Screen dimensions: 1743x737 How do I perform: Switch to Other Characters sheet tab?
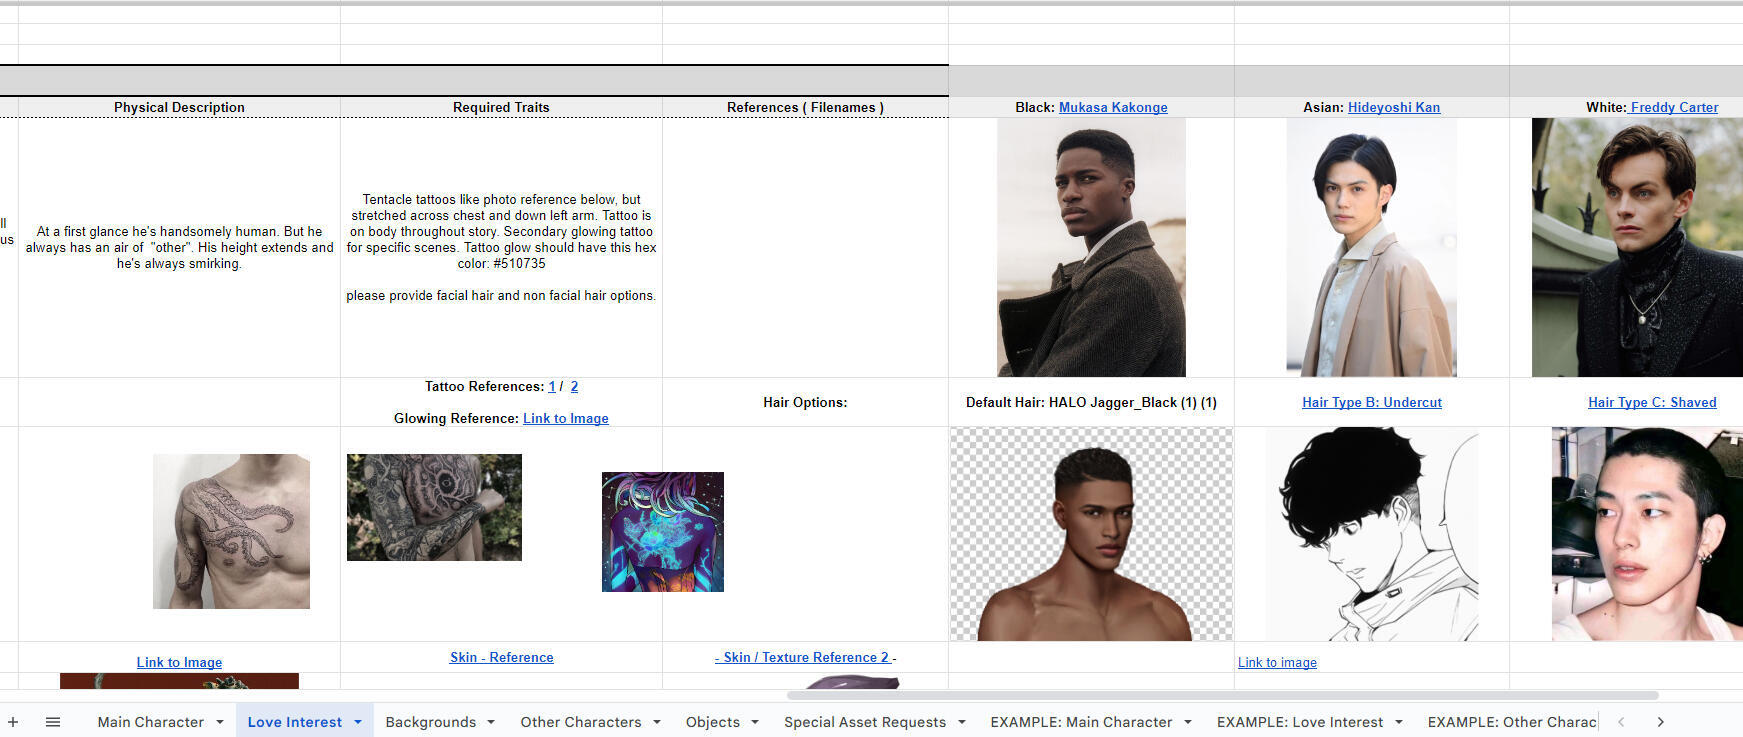(580, 722)
